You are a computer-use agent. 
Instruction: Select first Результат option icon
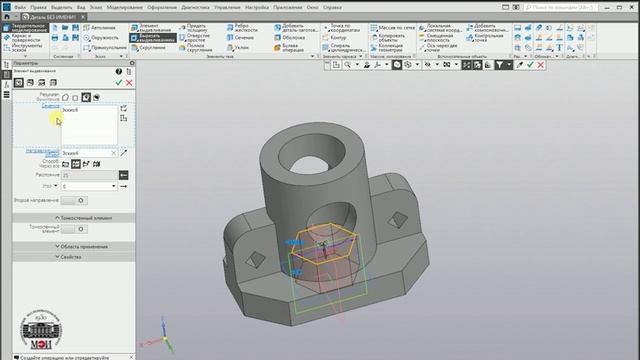point(65,98)
